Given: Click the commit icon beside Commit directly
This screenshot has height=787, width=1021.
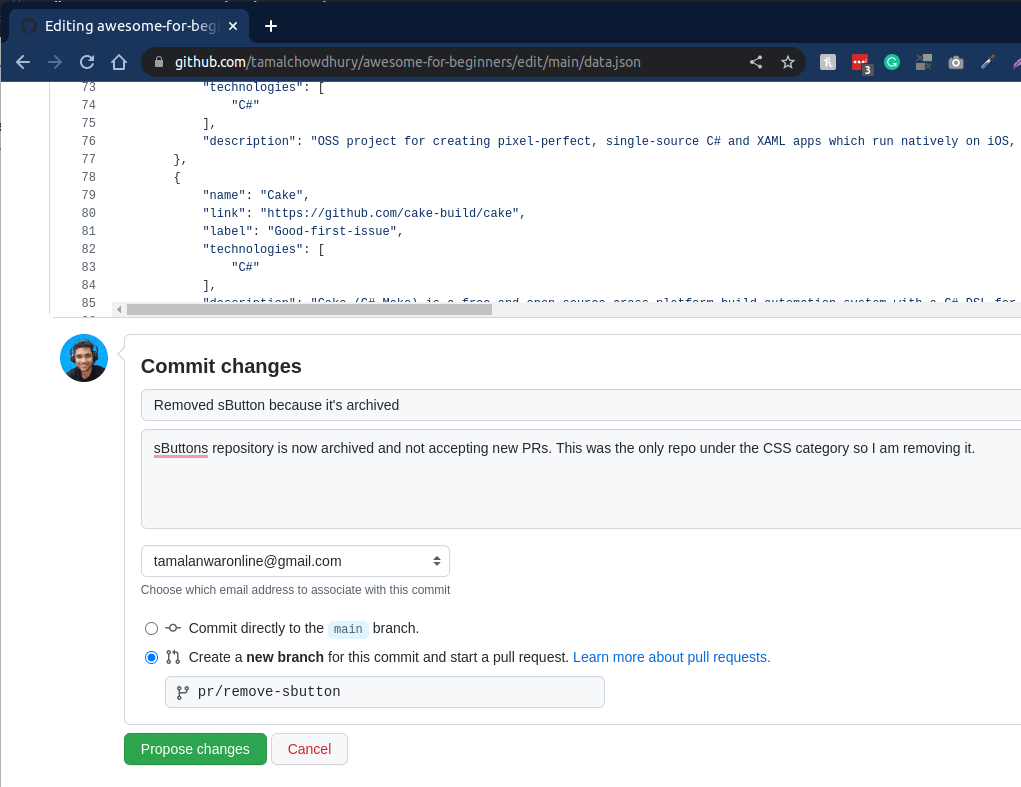Looking at the screenshot, I should (173, 628).
